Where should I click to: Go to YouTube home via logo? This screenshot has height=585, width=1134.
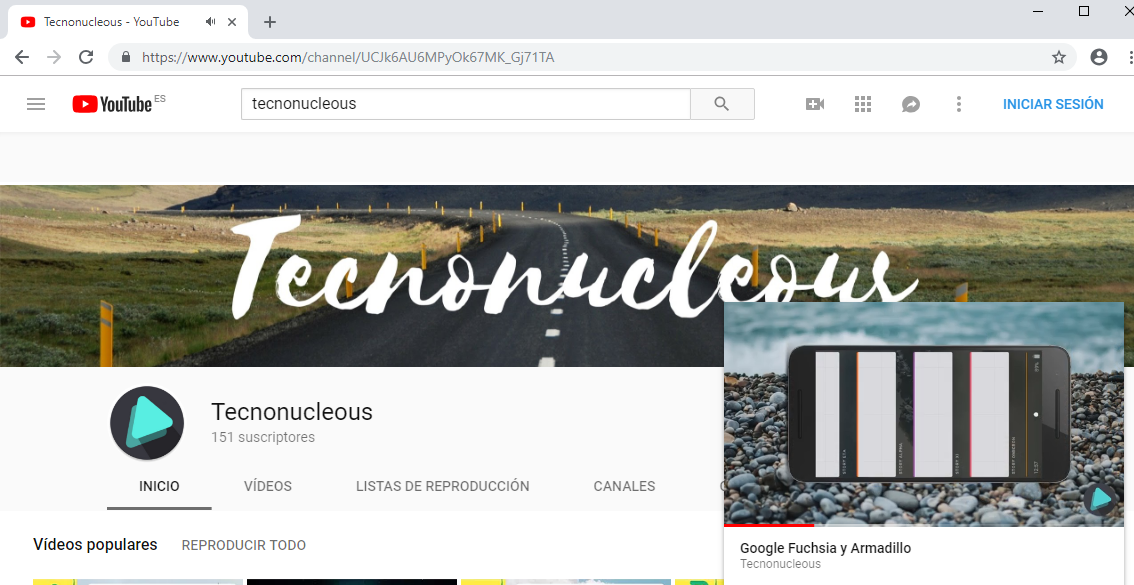point(112,104)
